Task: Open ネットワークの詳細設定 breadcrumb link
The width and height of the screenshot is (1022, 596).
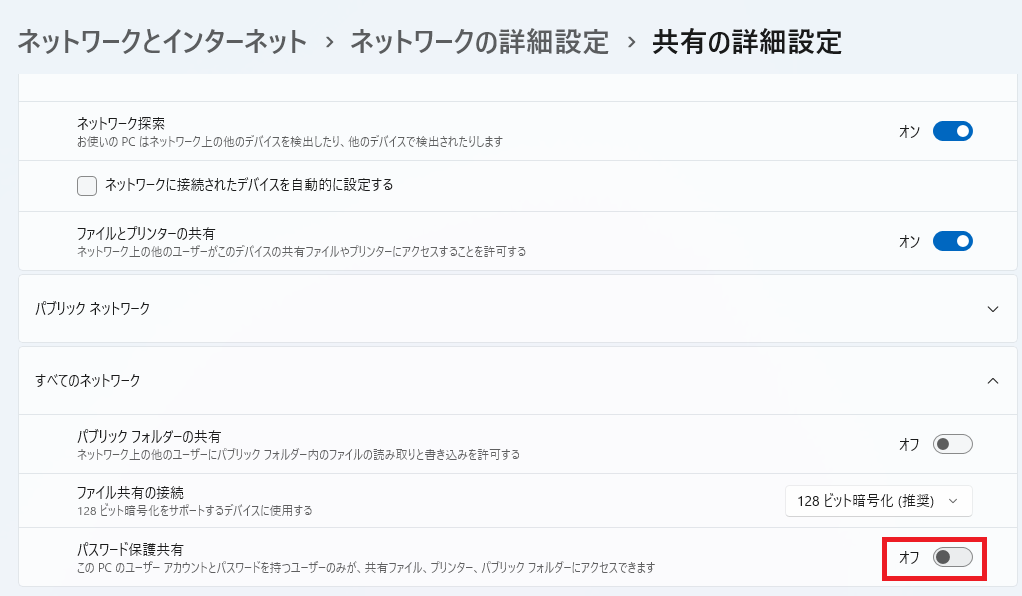Action: click(x=479, y=42)
